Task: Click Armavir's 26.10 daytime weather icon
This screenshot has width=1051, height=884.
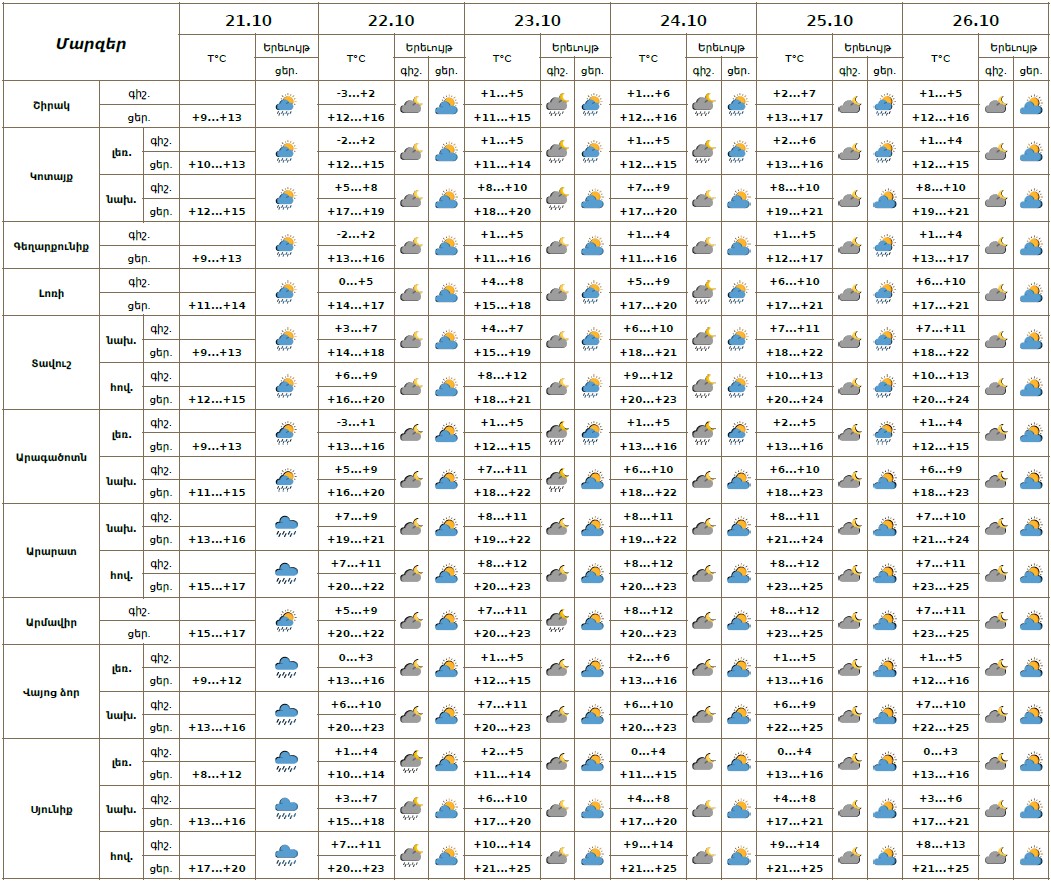Action: (1030, 622)
